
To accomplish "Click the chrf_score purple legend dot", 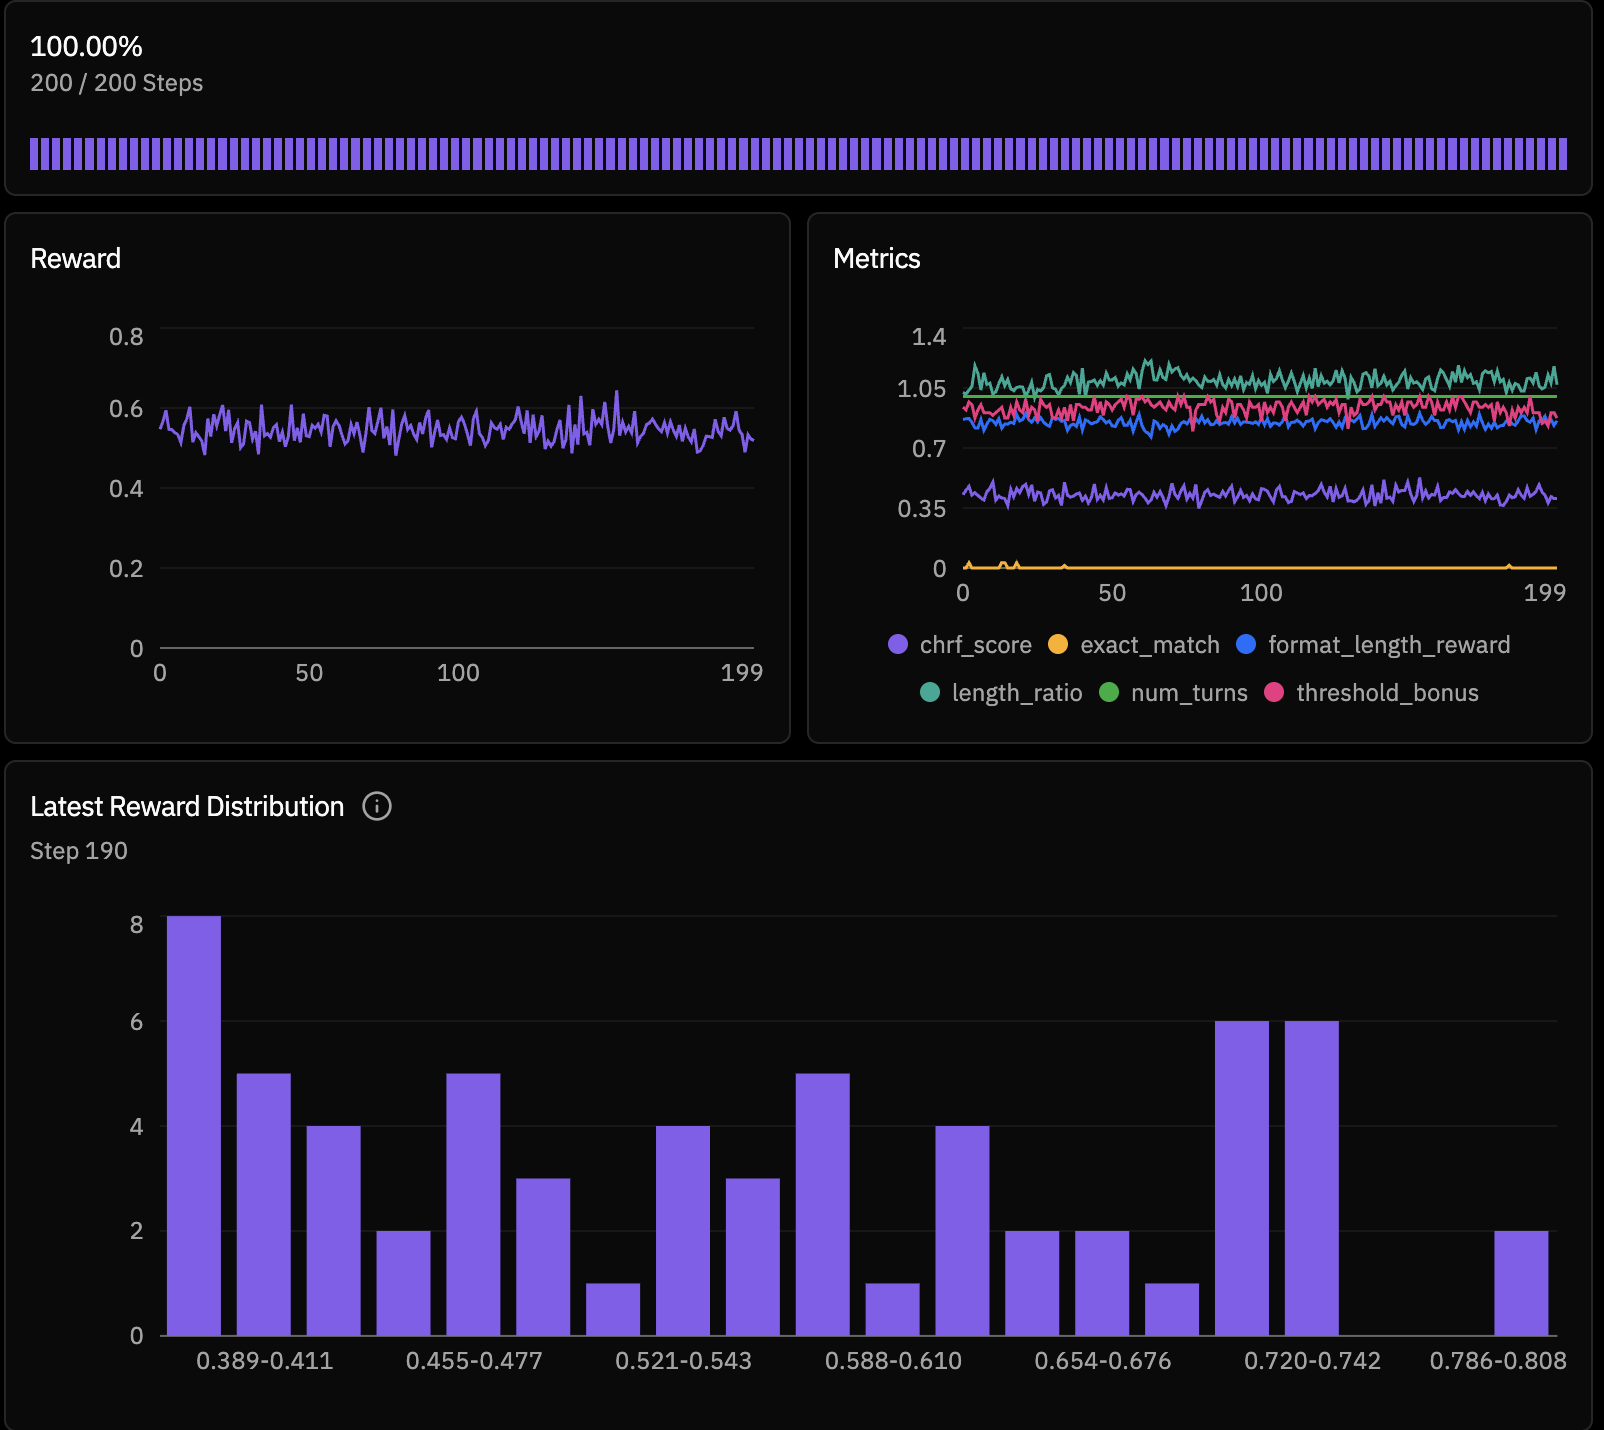I will click(898, 645).
